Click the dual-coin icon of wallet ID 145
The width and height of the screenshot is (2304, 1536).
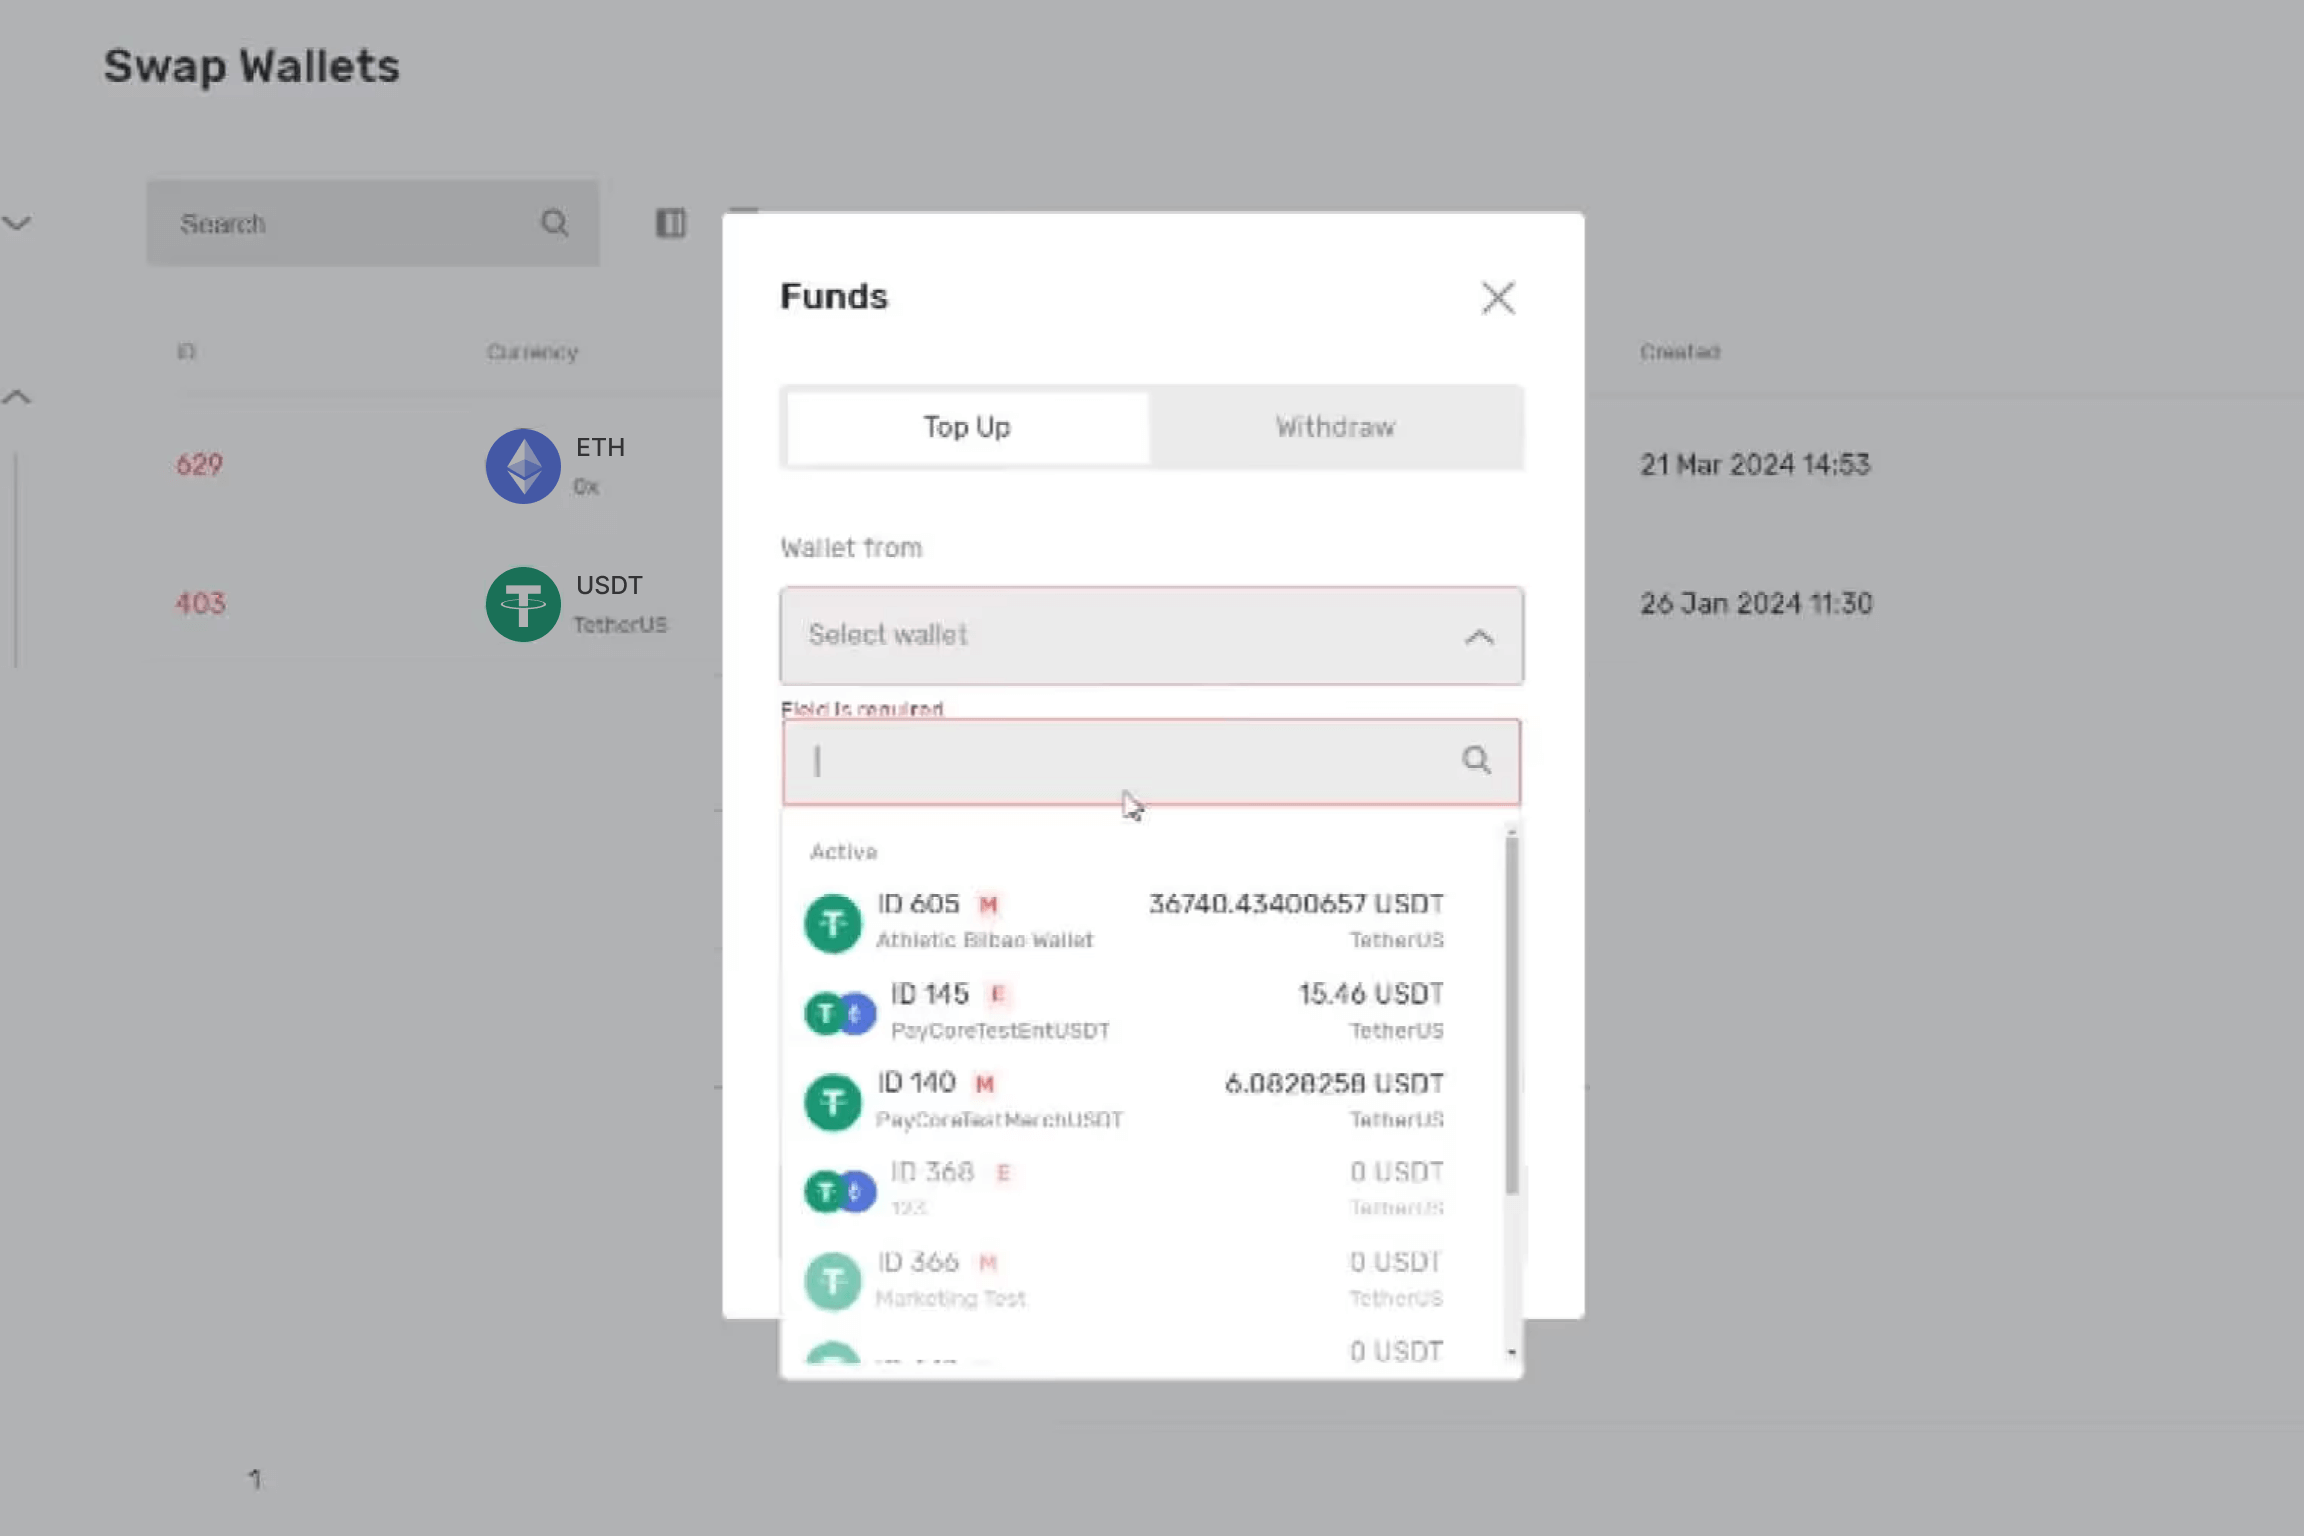click(x=840, y=1013)
